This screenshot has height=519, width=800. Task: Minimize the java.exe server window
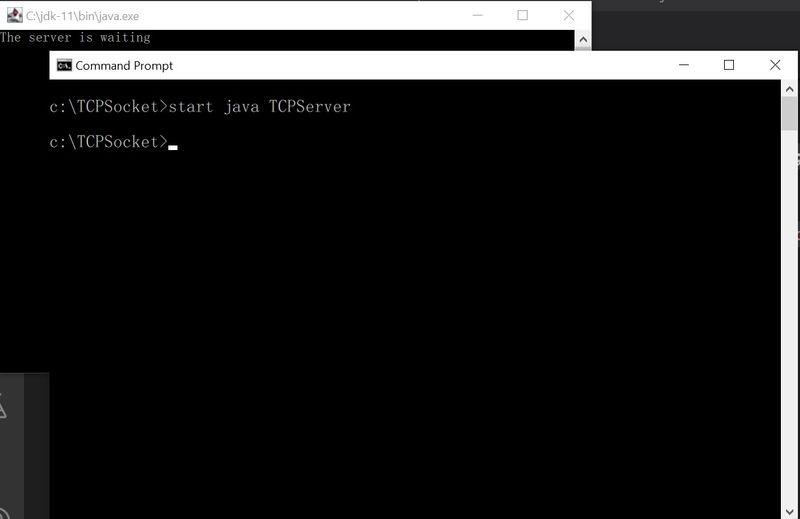coord(477,15)
